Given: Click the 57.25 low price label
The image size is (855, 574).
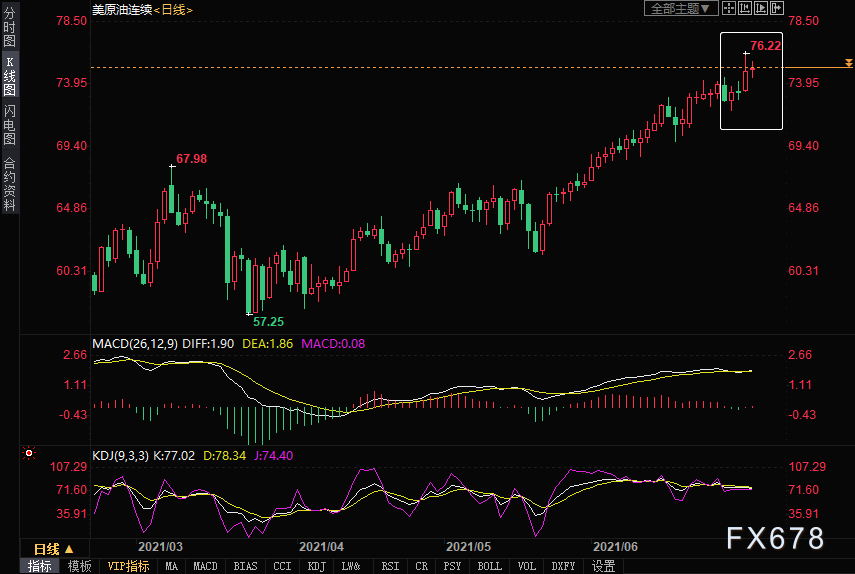Looking at the screenshot, I should (268, 322).
